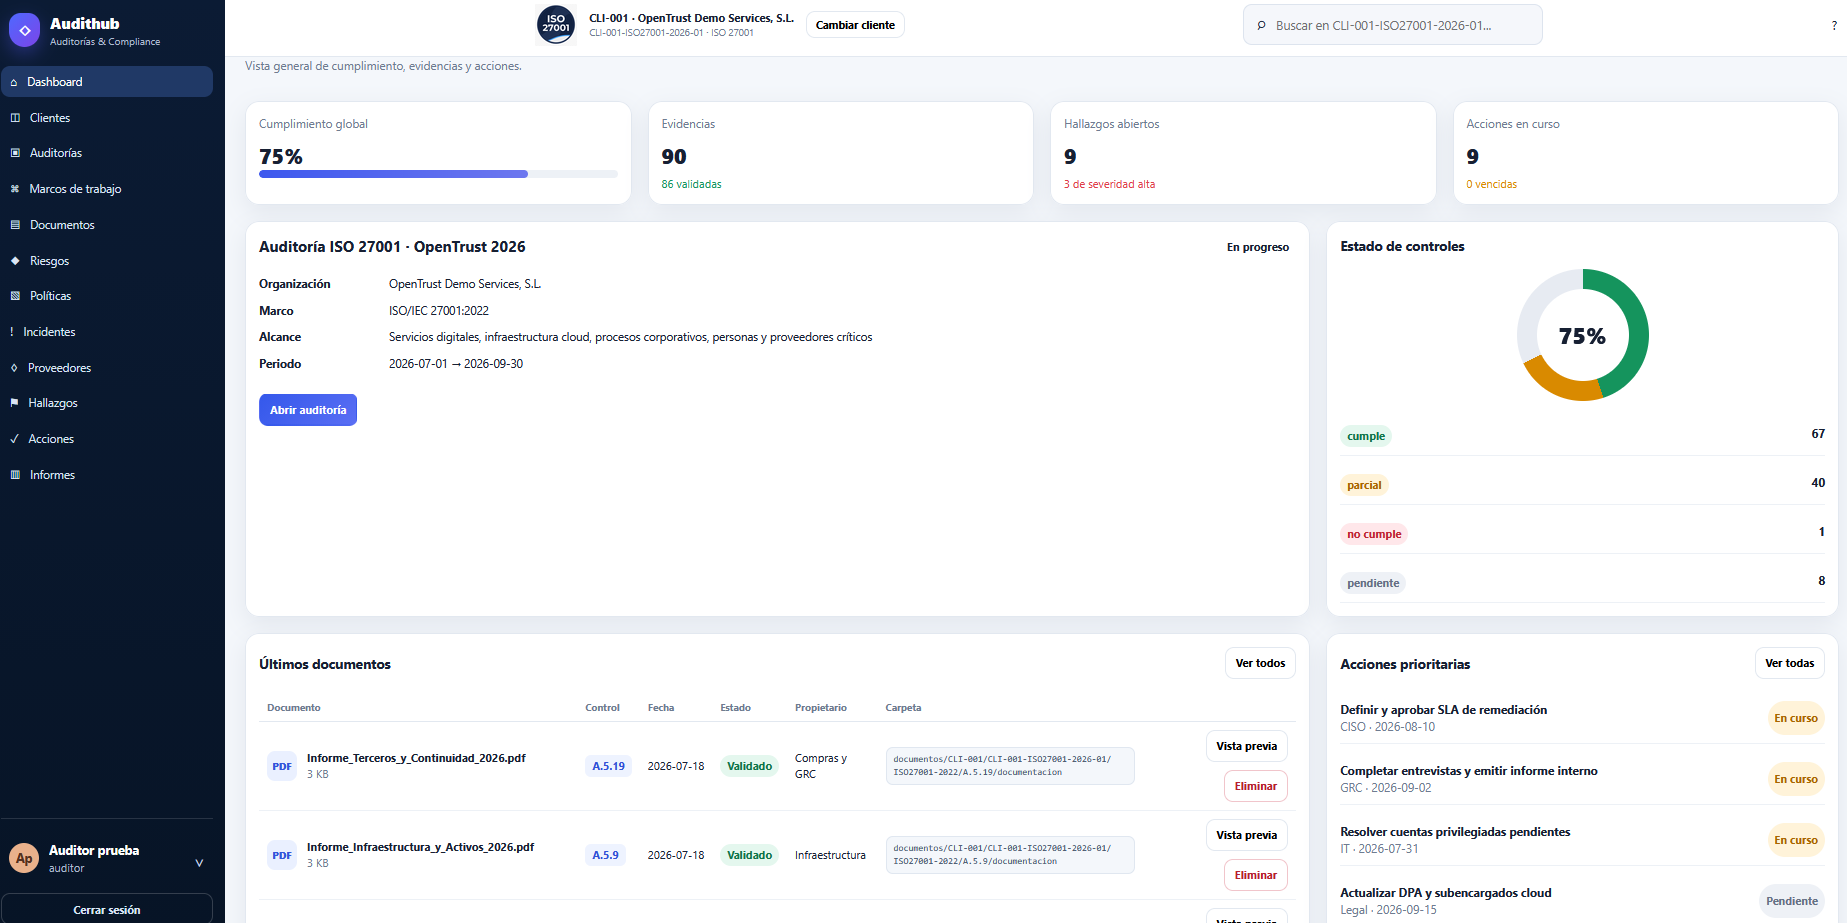Screen dimensions: 1847x923
Task: Click the A.5.19 control tag
Action: (x=608, y=766)
